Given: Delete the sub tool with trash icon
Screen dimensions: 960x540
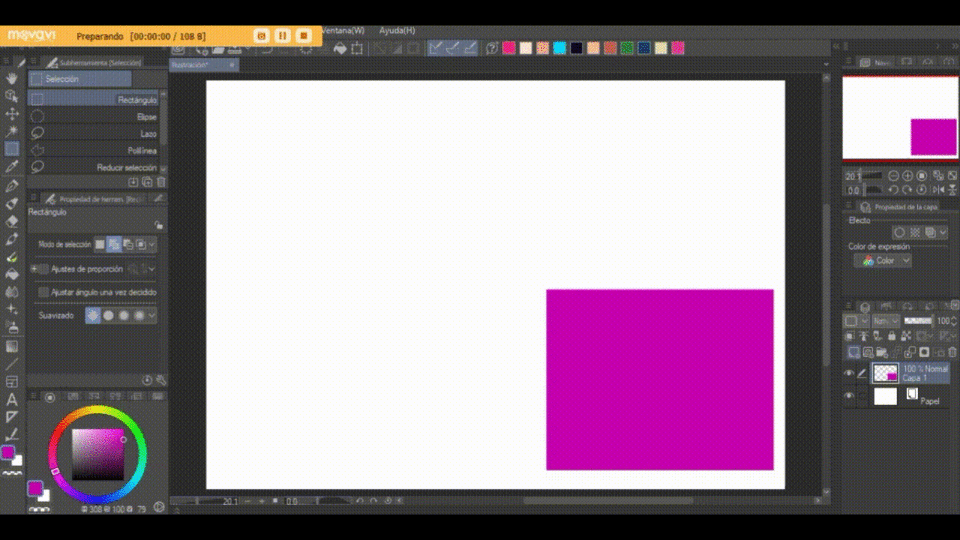Looking at the screenshot, I should 161,182.
